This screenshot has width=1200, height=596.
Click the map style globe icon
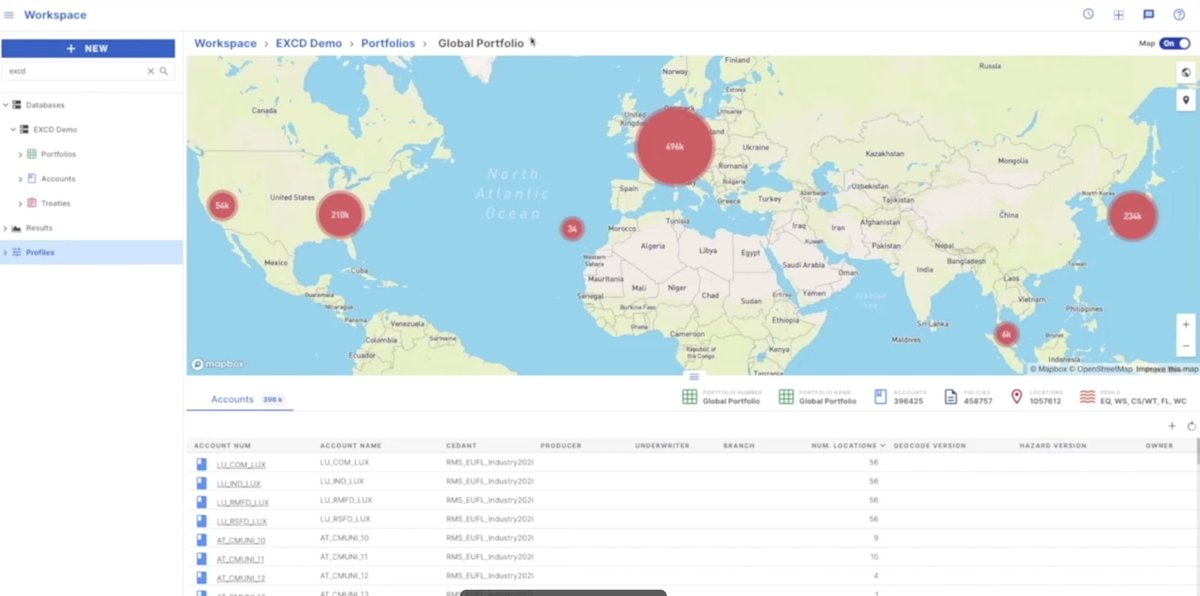1186,71
